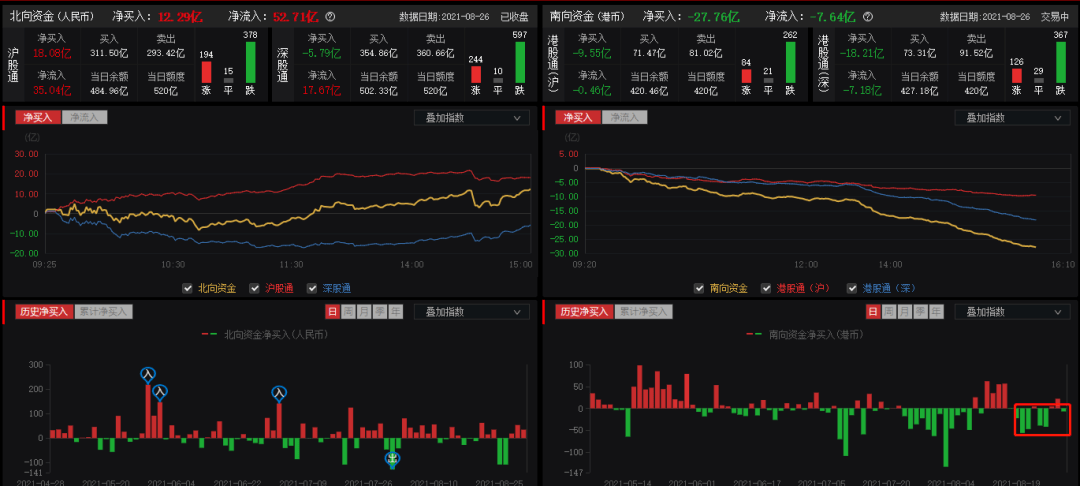Click the second 入 marker near 2021-06-04

pyautogui.click(x=160, y=392)
